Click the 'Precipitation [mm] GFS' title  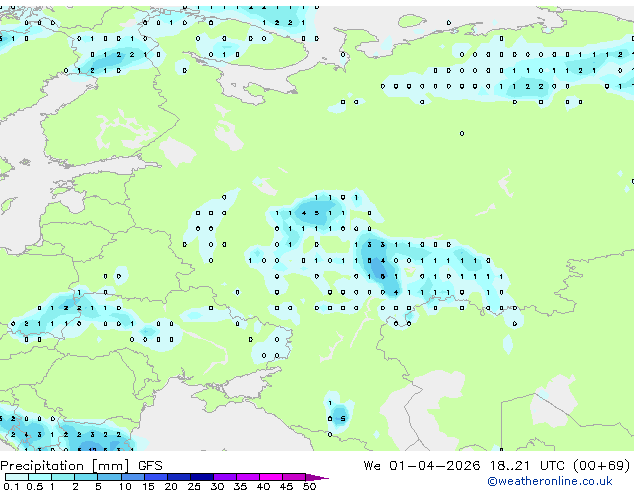[x=81, y=466]
